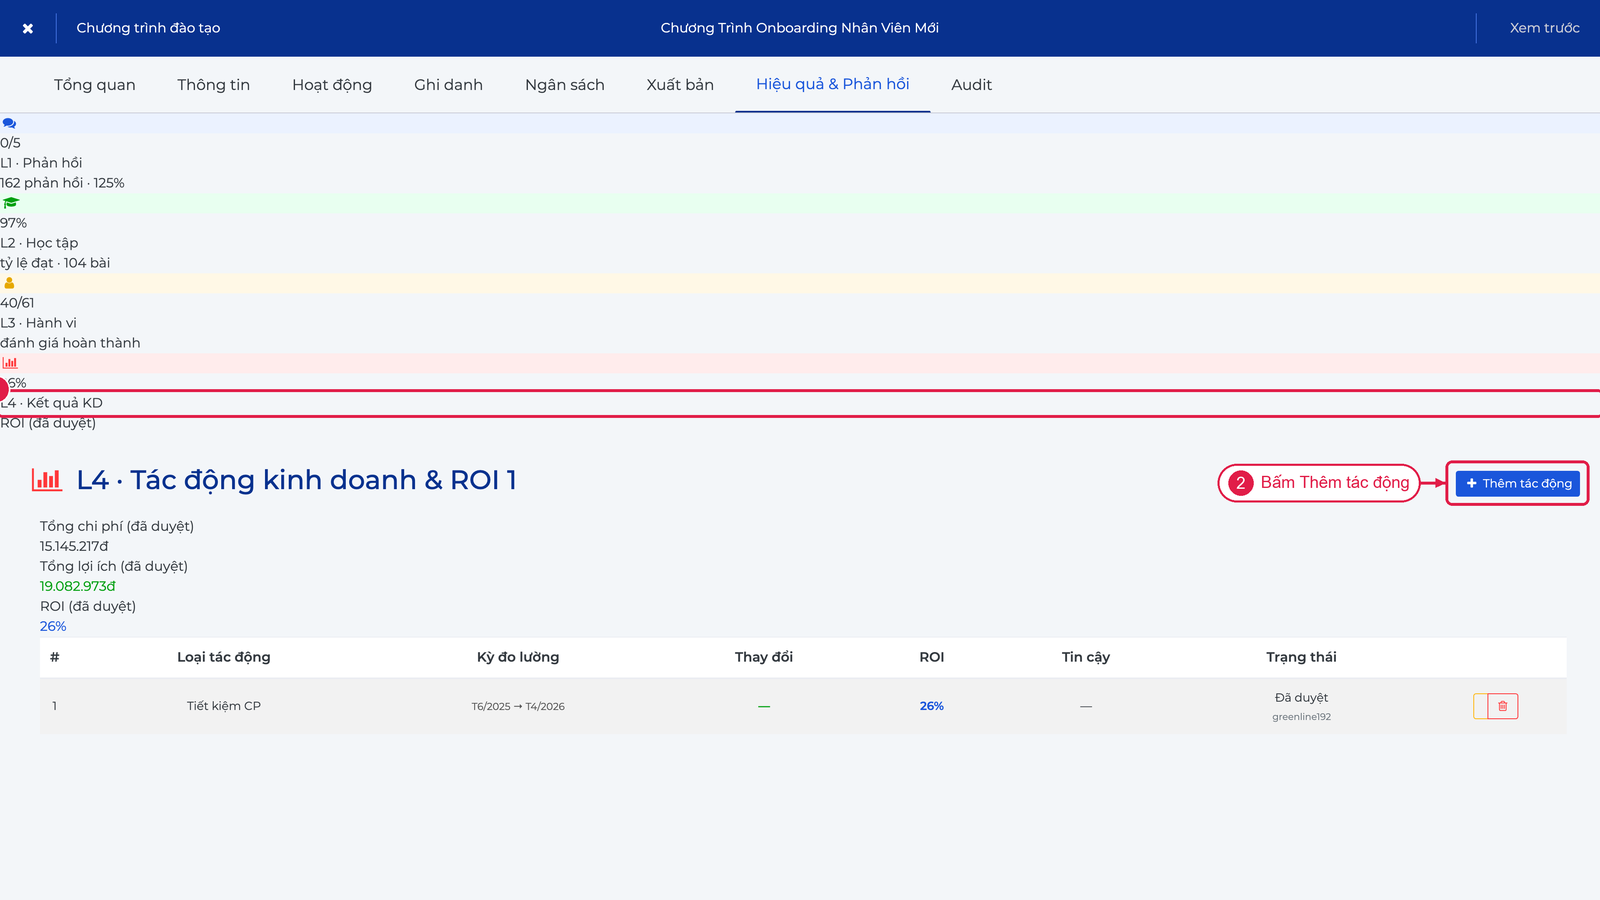Click the 162 phản hồi · 125% text

[x=62, y=183]
